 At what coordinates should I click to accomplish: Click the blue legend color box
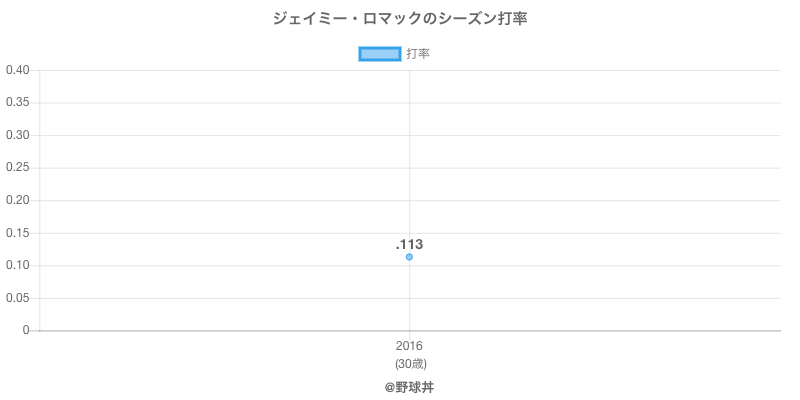point(379,54)
